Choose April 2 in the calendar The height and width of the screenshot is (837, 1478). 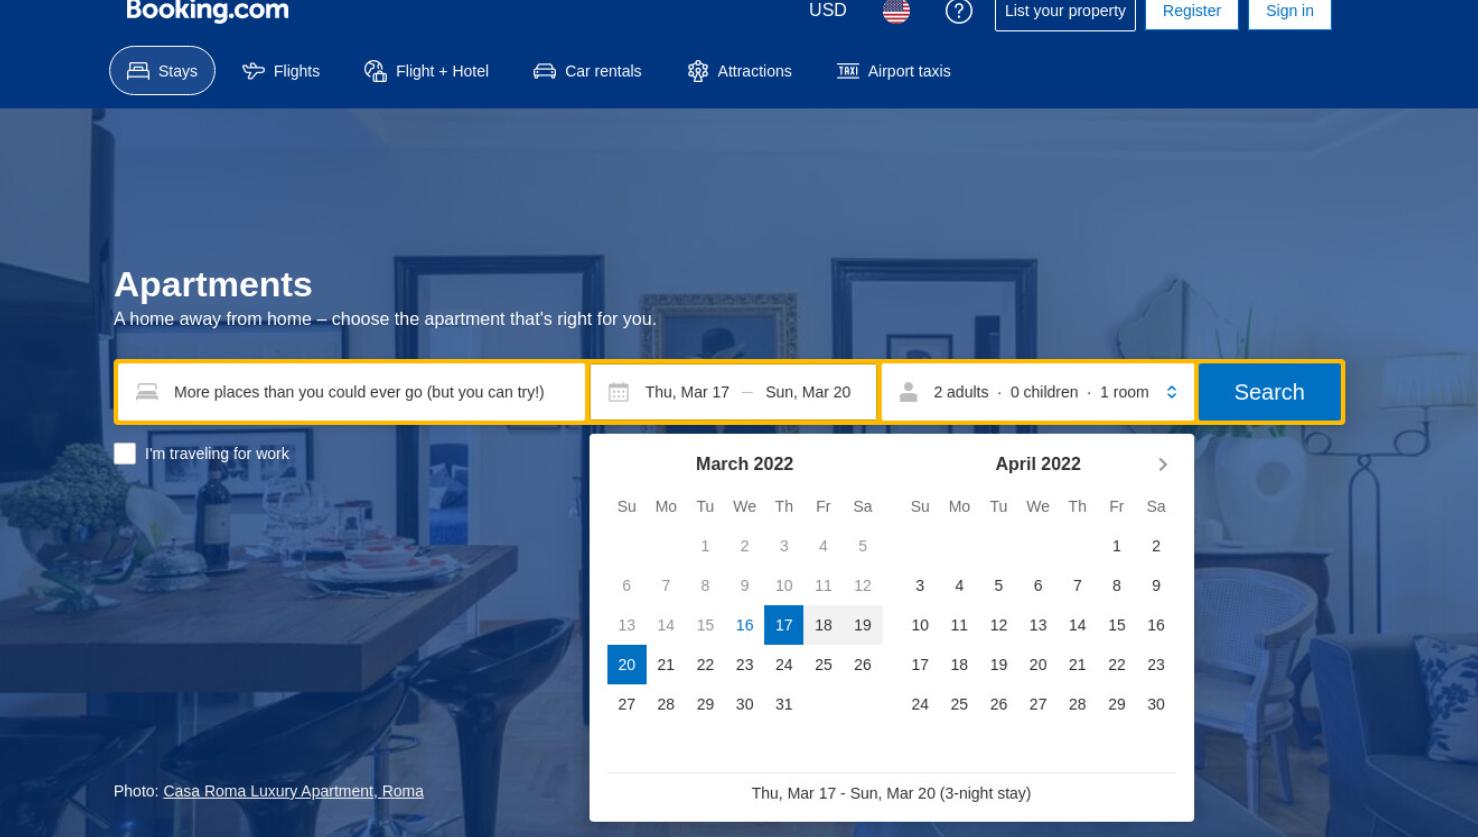(x=1156, y=546)
